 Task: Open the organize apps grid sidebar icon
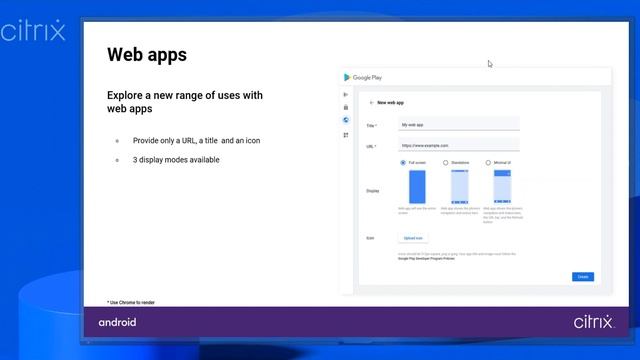[346, 135]
